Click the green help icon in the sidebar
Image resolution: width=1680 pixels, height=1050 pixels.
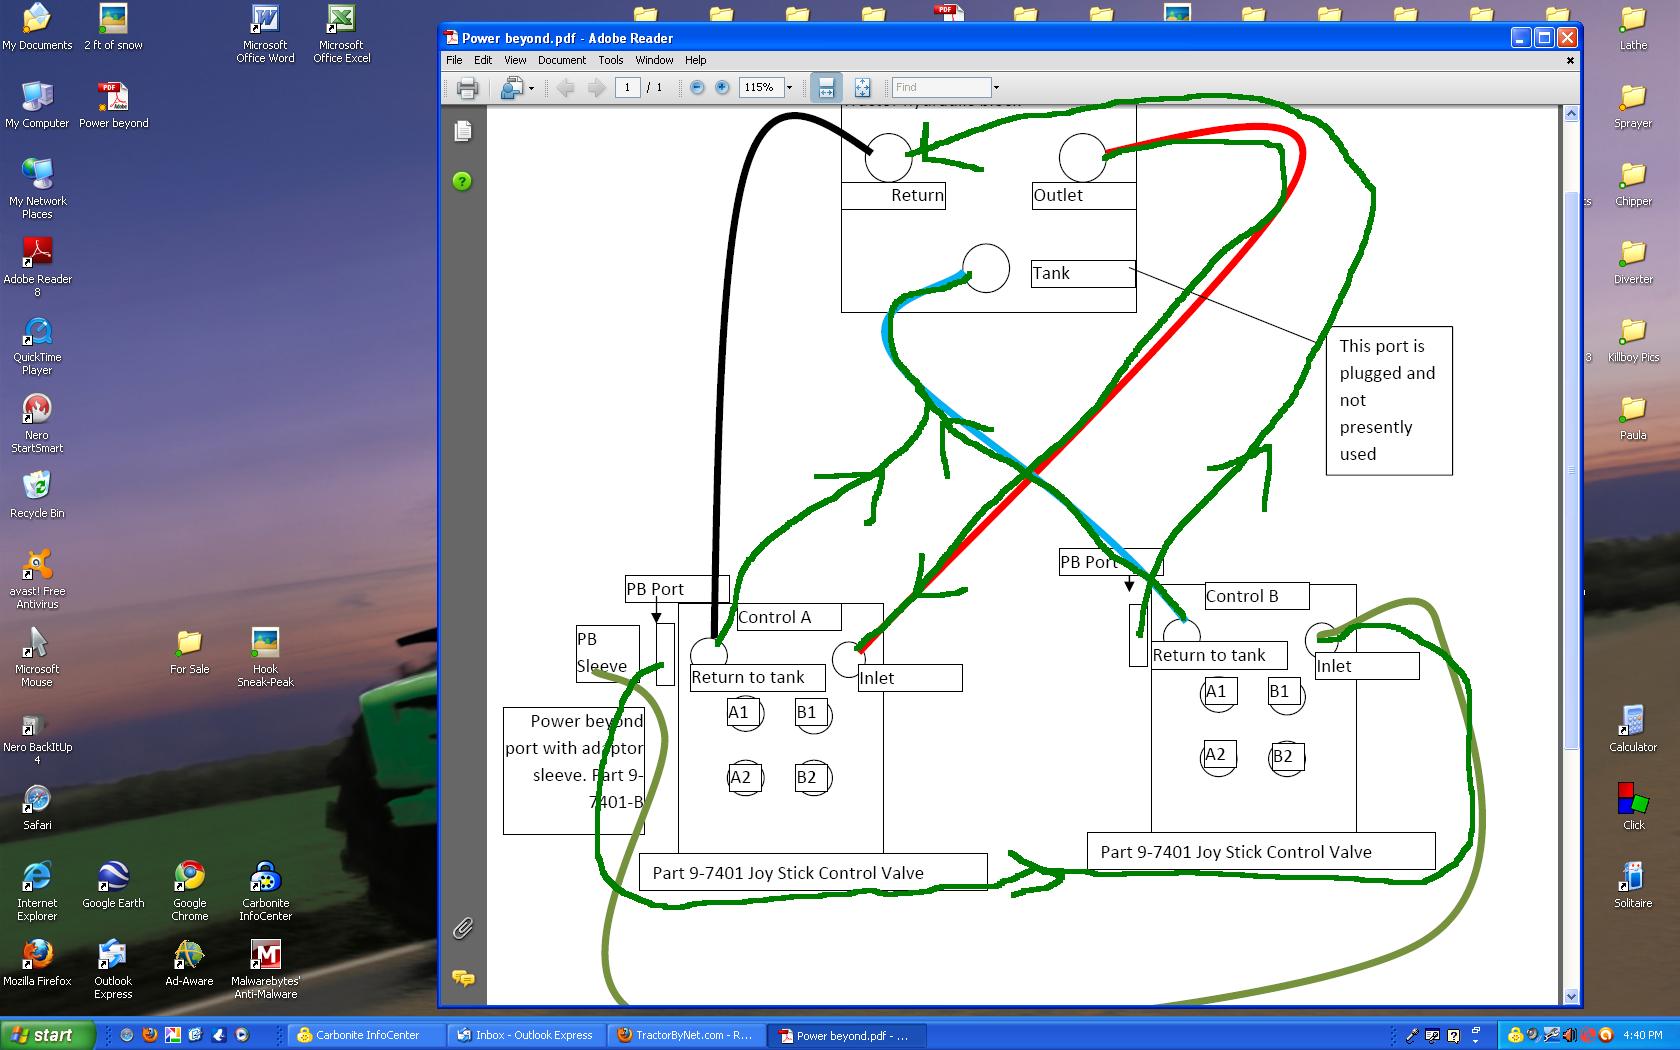coord(462,181)
